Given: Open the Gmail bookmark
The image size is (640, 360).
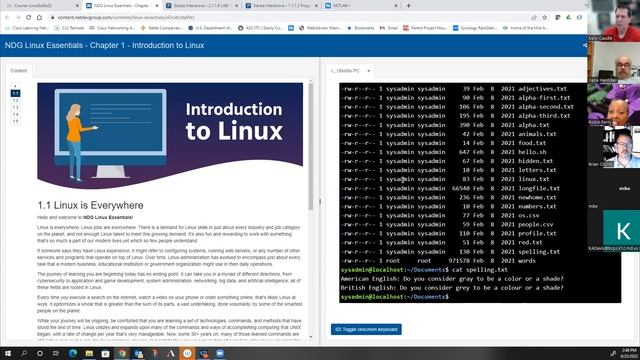Looking at the screenshot, I should [x=389, y=28].
